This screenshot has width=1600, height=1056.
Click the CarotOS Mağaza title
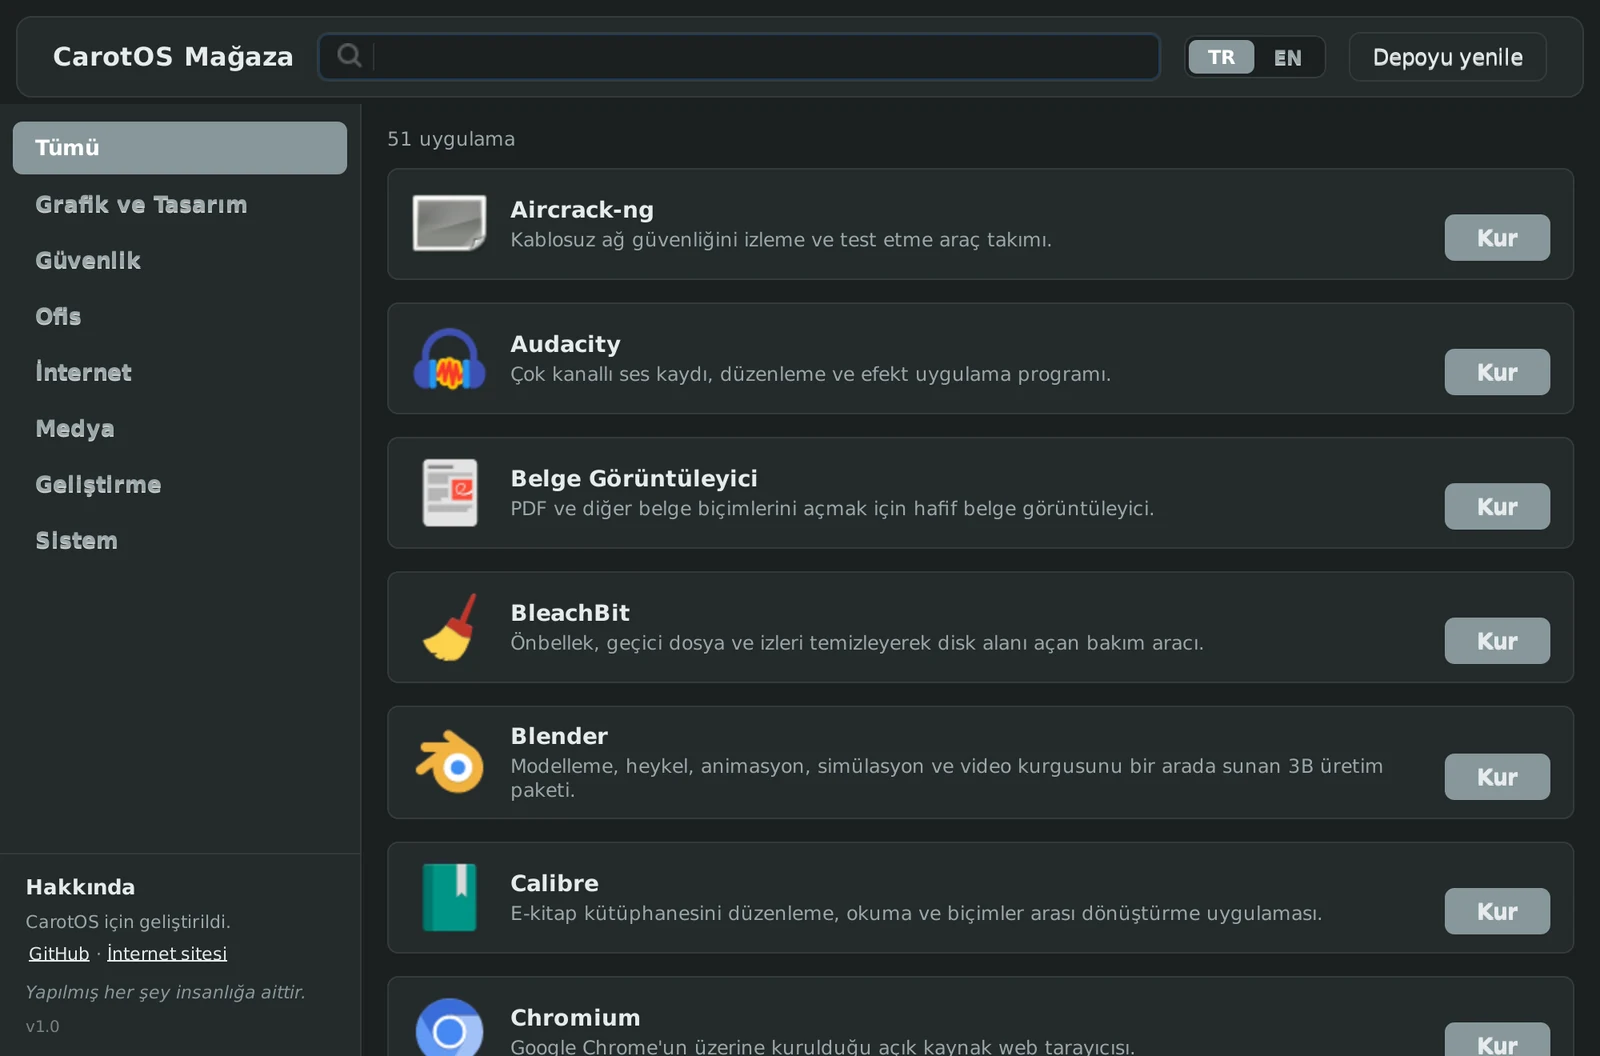pos(173,57)
